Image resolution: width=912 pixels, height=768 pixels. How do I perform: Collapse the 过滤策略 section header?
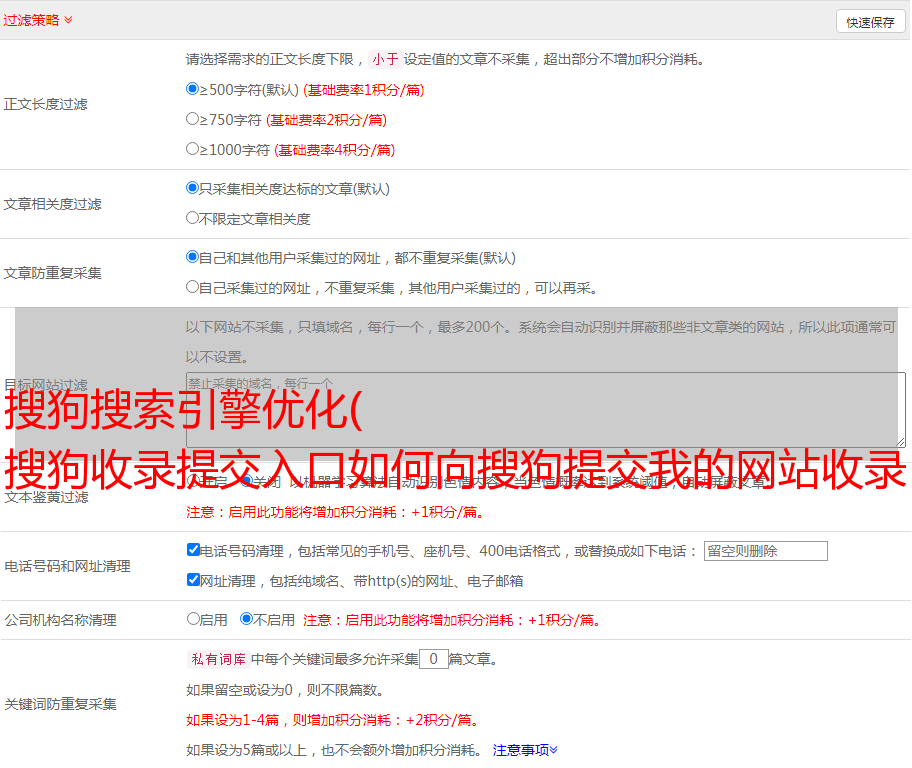coord(38,20)
